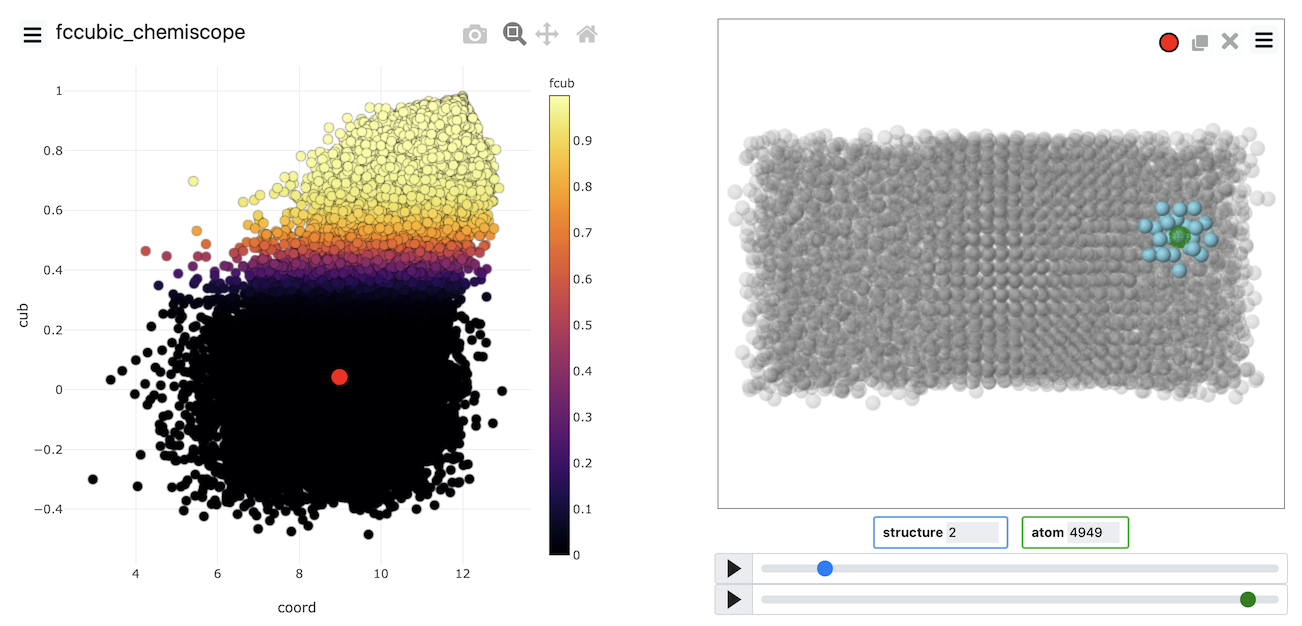
Task: Click the structure index input field
Action: click(x=972, y=533)
